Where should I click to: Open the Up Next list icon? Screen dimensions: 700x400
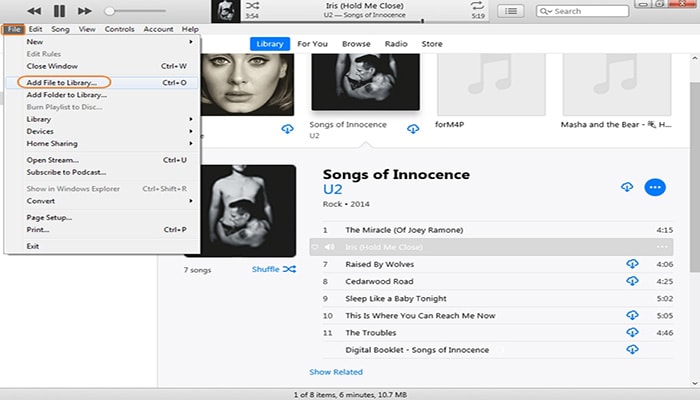coord(511,11)
